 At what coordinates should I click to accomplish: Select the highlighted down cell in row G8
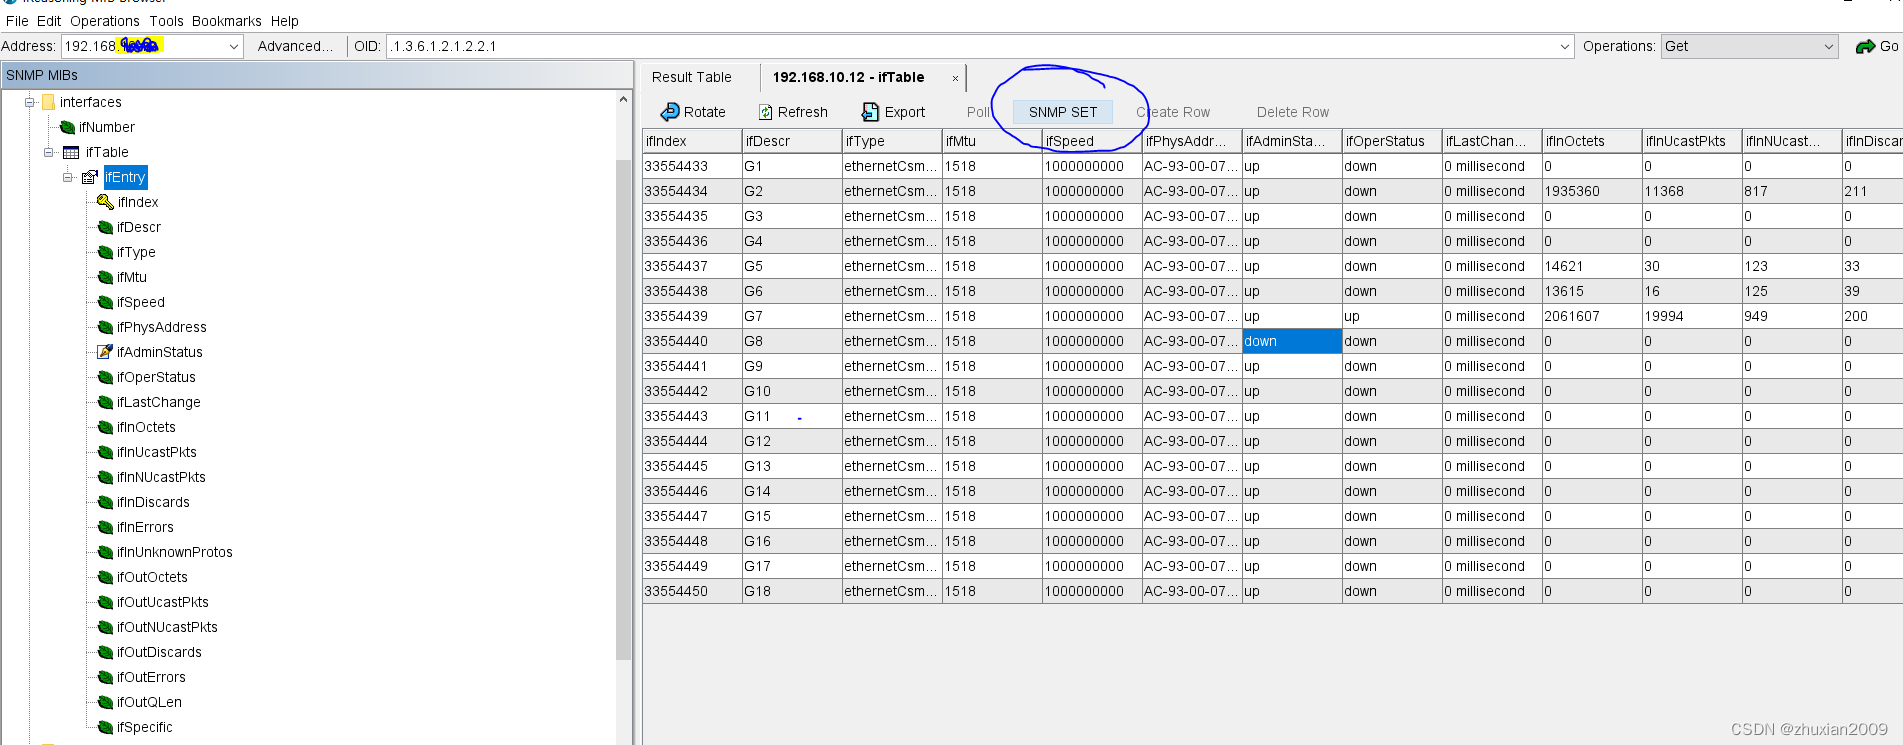[x=1292, y=341]
